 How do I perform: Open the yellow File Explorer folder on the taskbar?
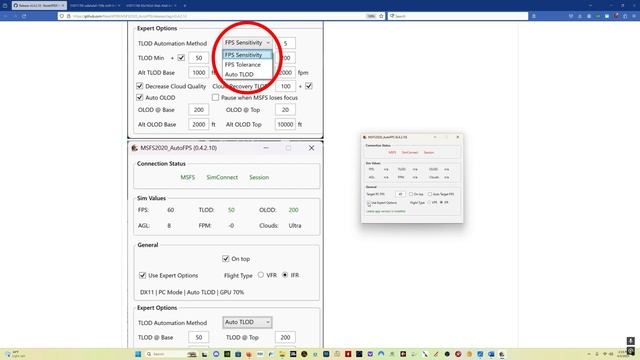[282, 354]
